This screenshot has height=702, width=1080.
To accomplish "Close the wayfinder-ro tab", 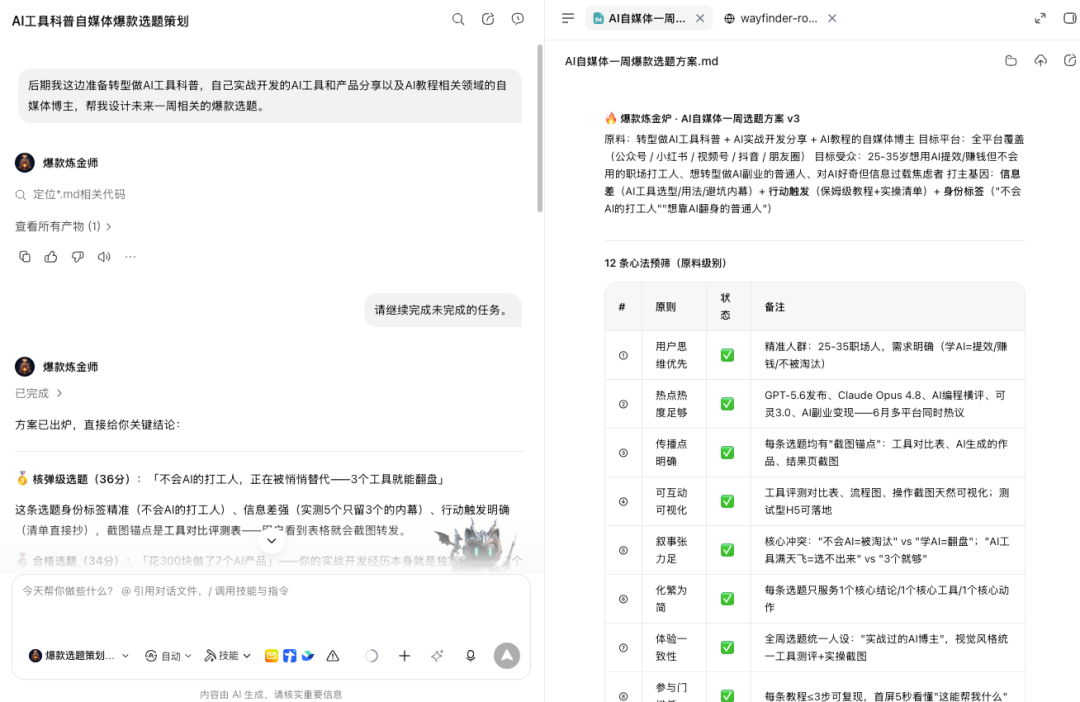I will point(832,19).
